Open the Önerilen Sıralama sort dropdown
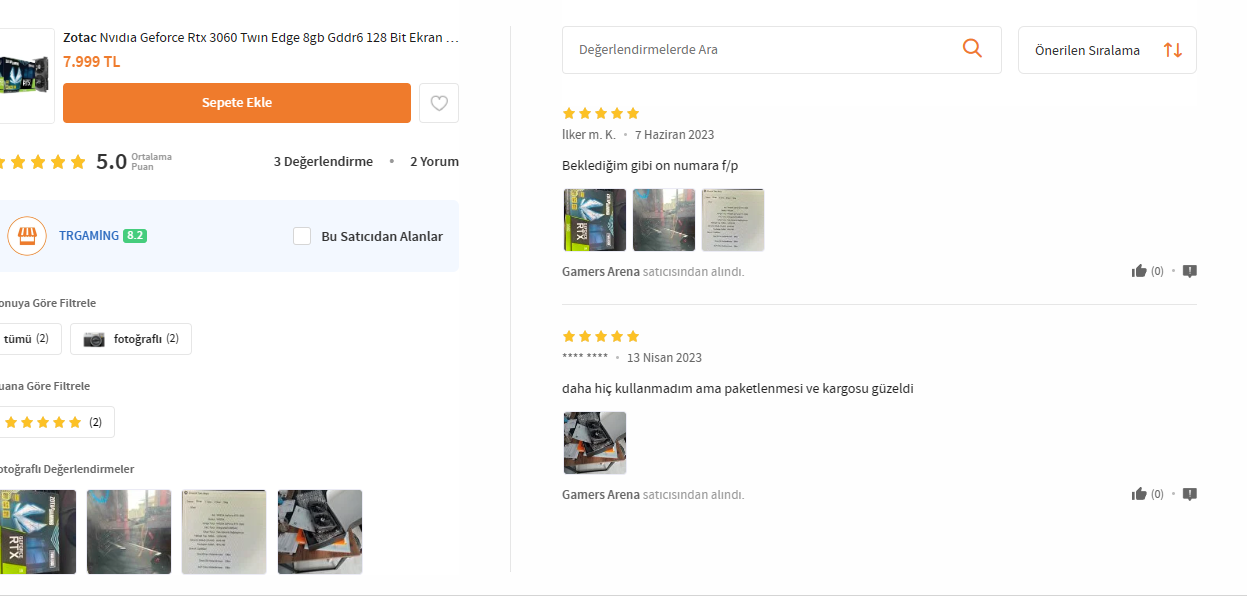Screen dimensions: 1247x600 1107,50
